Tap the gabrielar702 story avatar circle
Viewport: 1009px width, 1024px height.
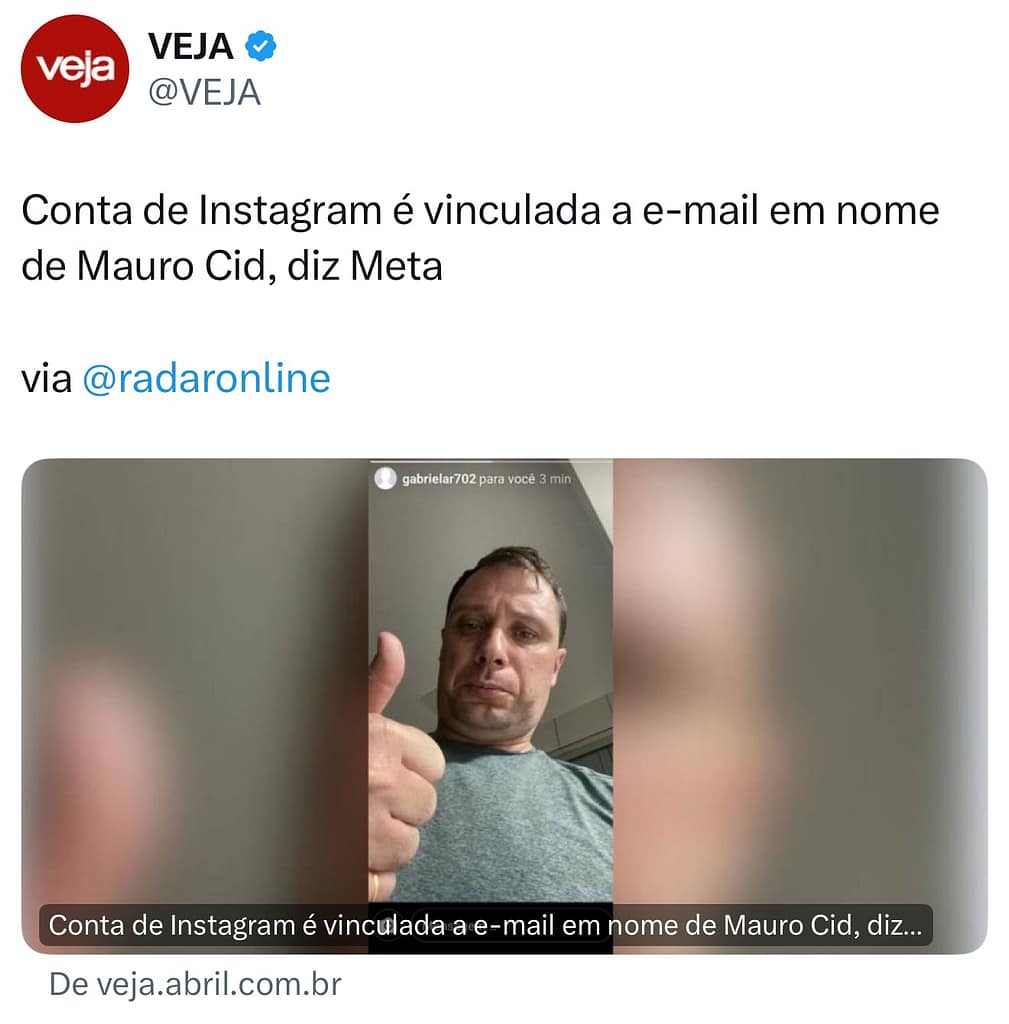coord(385,478)
